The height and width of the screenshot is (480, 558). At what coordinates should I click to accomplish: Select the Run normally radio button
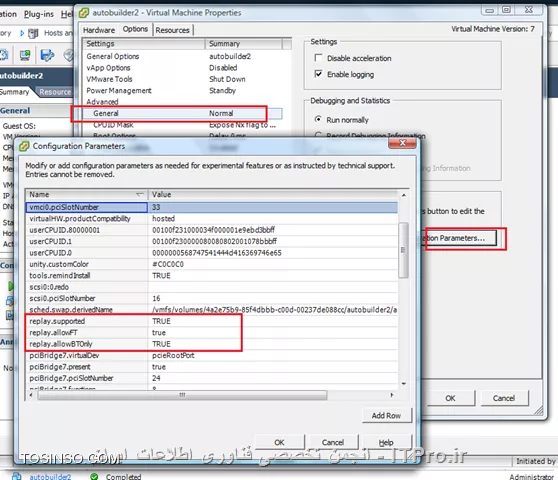point(318,119)
